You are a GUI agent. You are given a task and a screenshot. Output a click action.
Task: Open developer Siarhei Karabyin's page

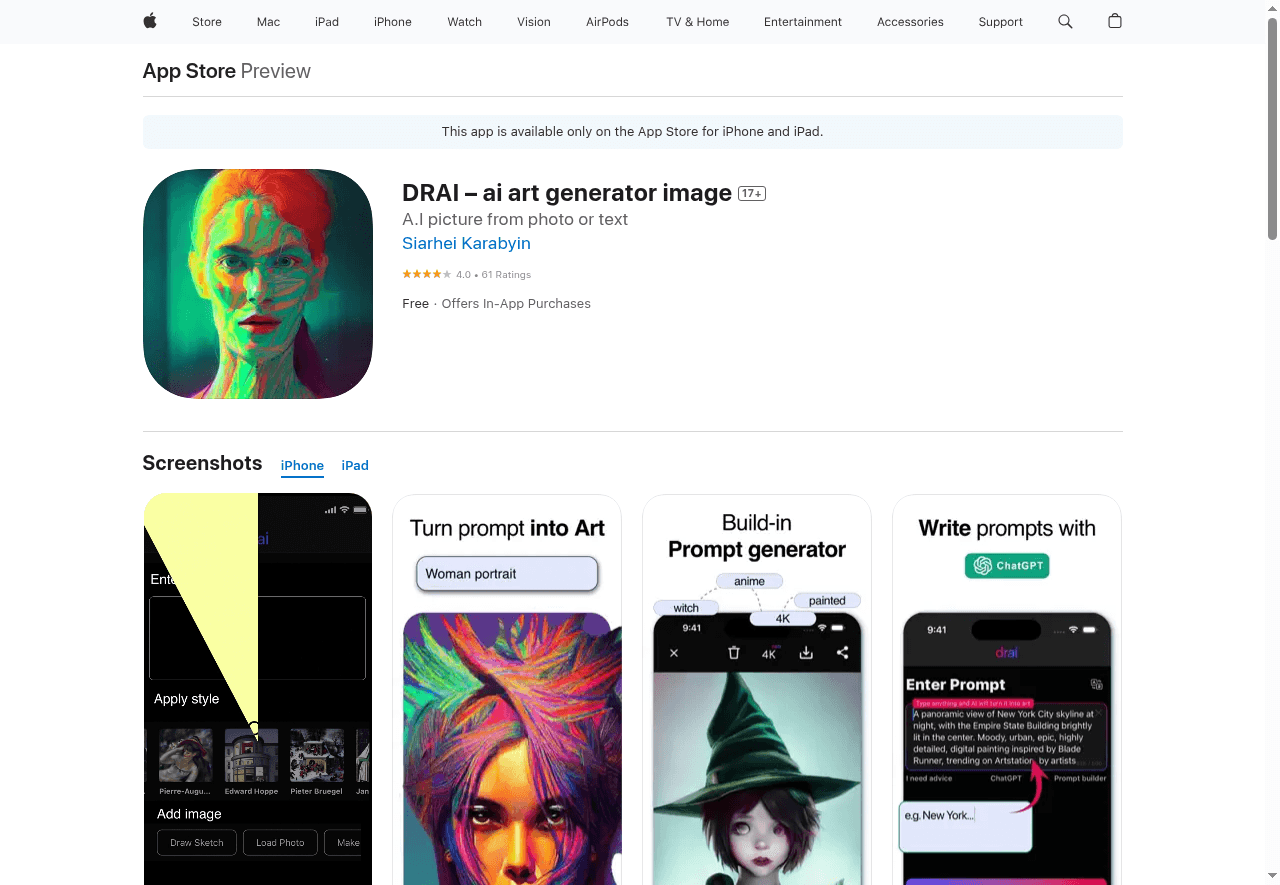click(466, 243)
